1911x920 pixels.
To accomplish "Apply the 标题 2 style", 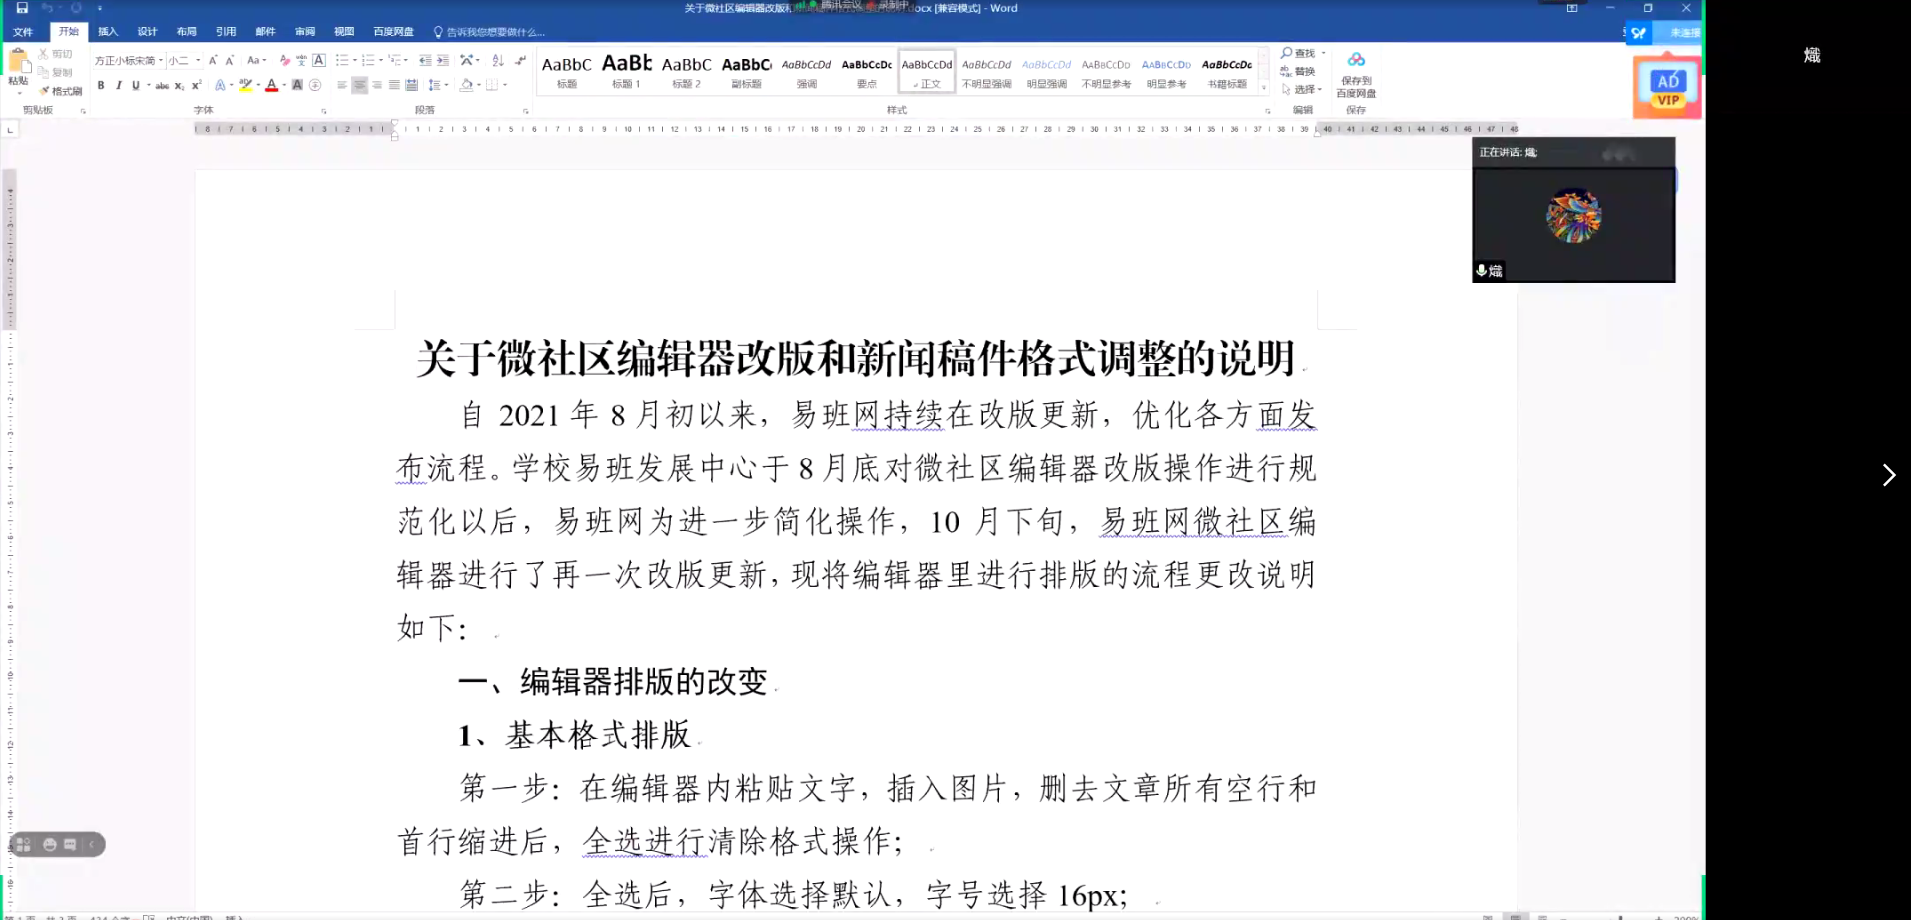I will (687, 71).
